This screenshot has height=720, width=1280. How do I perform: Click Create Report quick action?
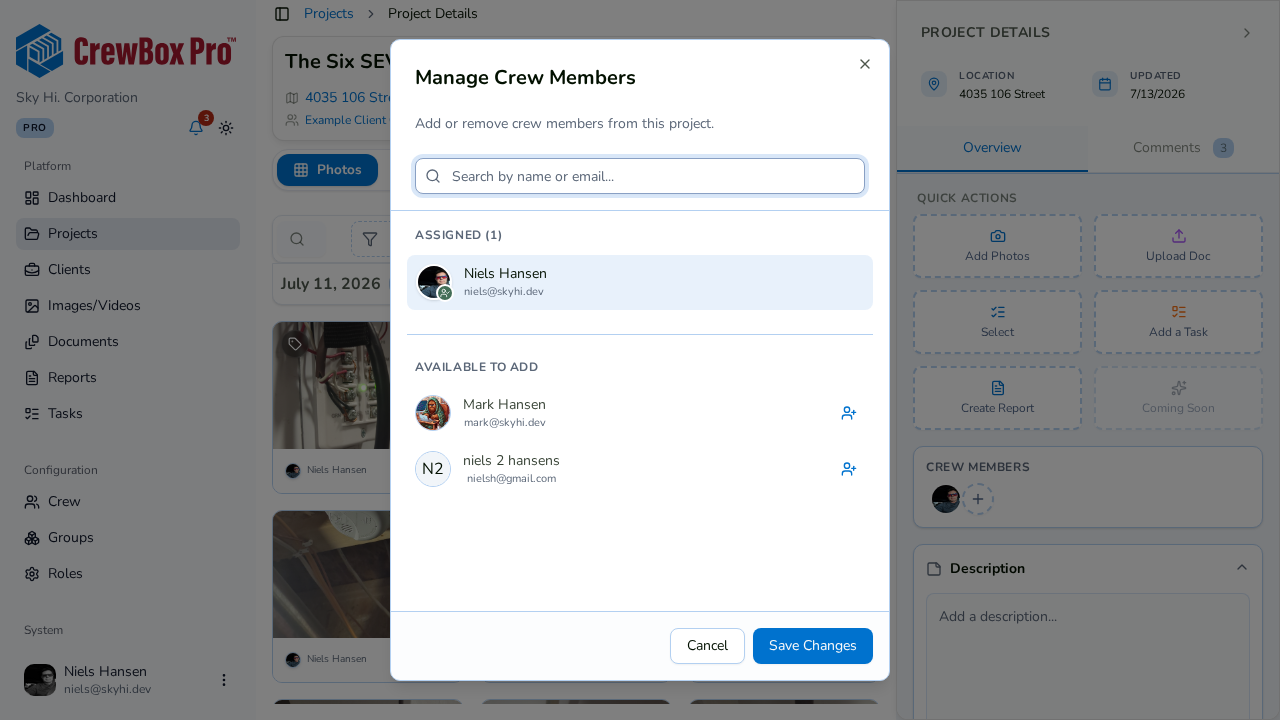[997, 398]
